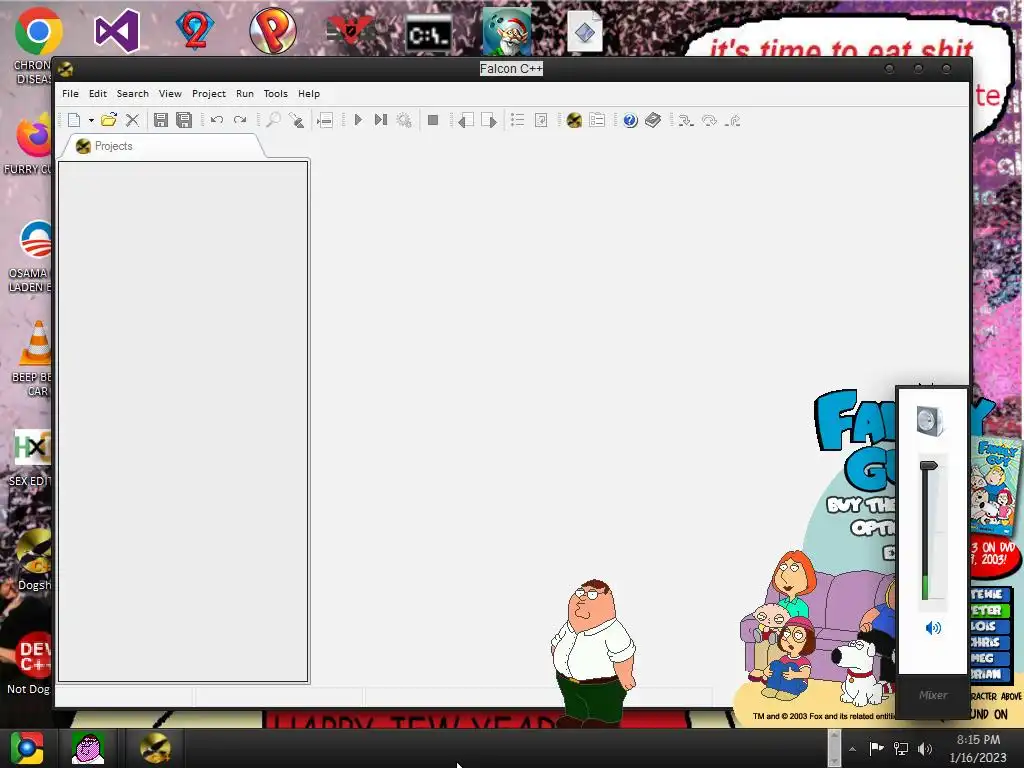Image resolution: width=1024 pixels, height=768 pixels.
Task: Click the bullet list toolbar icon
Action: [x=517, y=120]
